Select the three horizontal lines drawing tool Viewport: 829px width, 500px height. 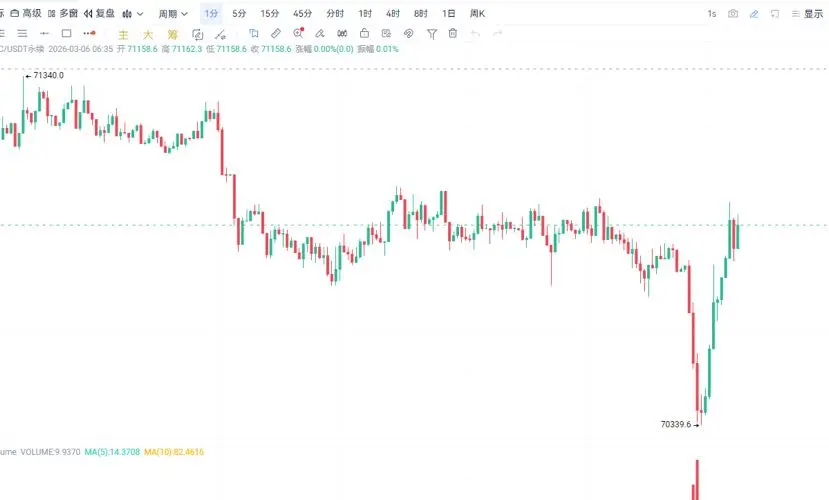22,34
